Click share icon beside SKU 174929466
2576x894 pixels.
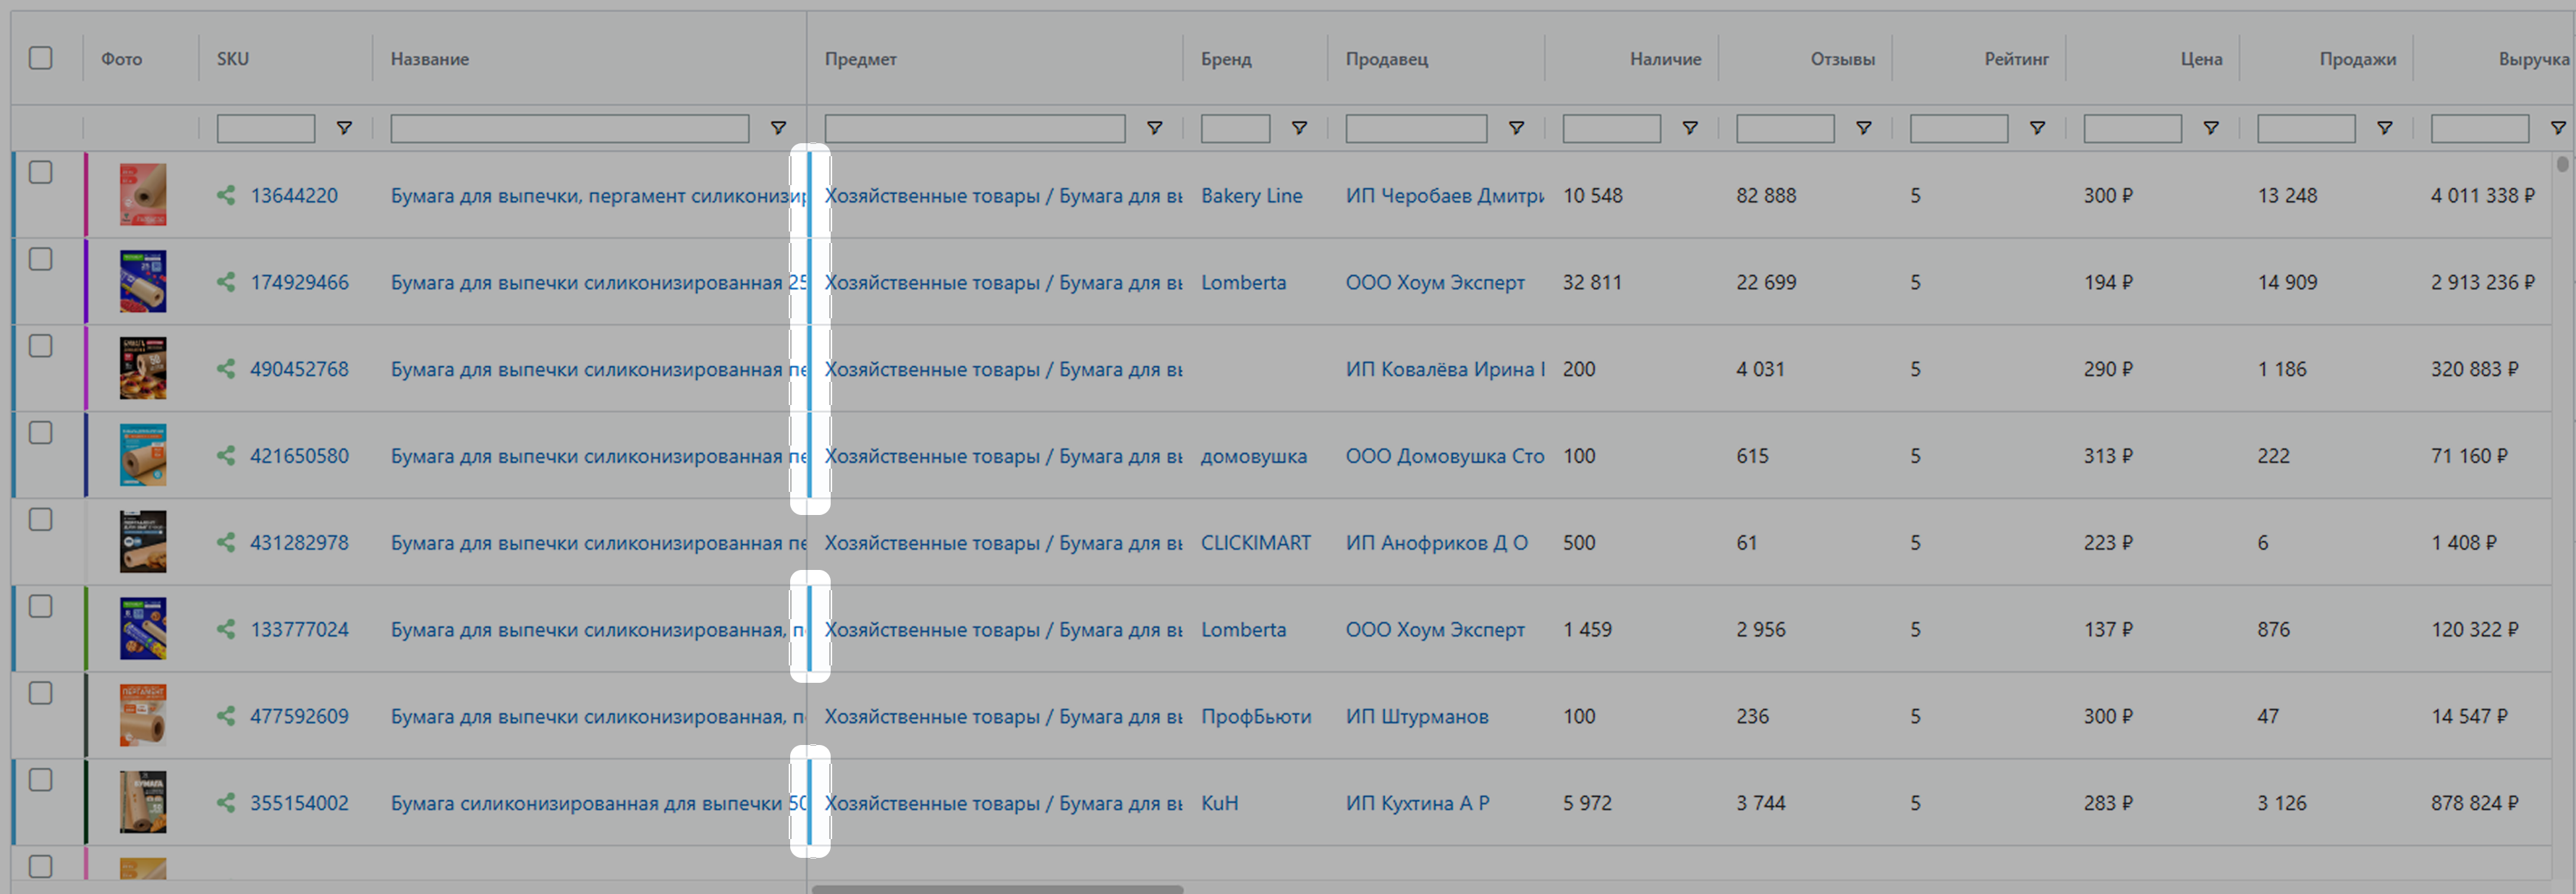point(226,282)
